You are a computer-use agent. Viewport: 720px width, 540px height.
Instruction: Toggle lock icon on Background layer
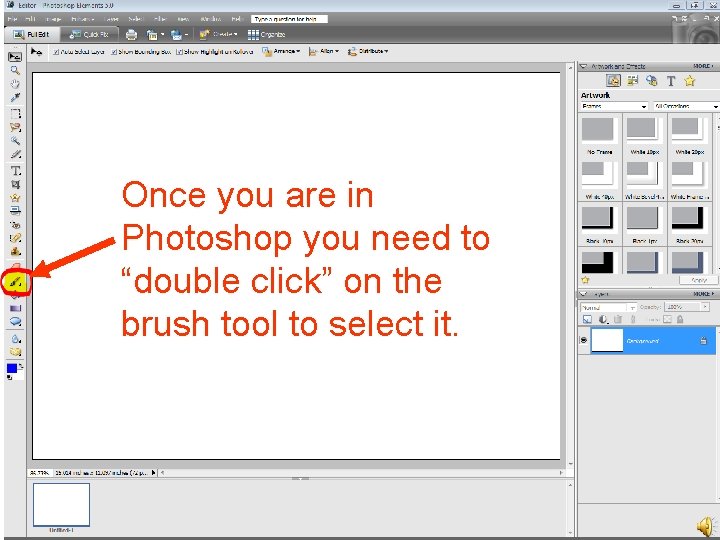pos(703,341)
